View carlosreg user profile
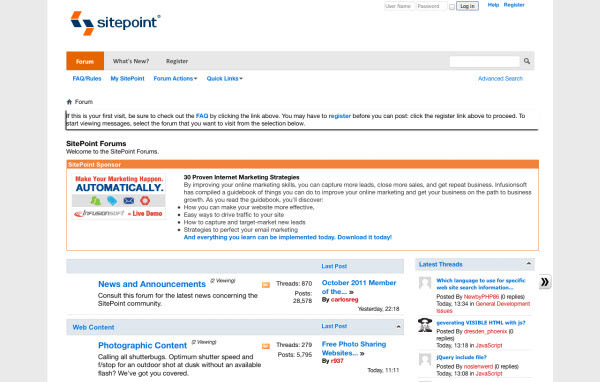The width and height of the screenshot is (600, 382). (344, 300)
